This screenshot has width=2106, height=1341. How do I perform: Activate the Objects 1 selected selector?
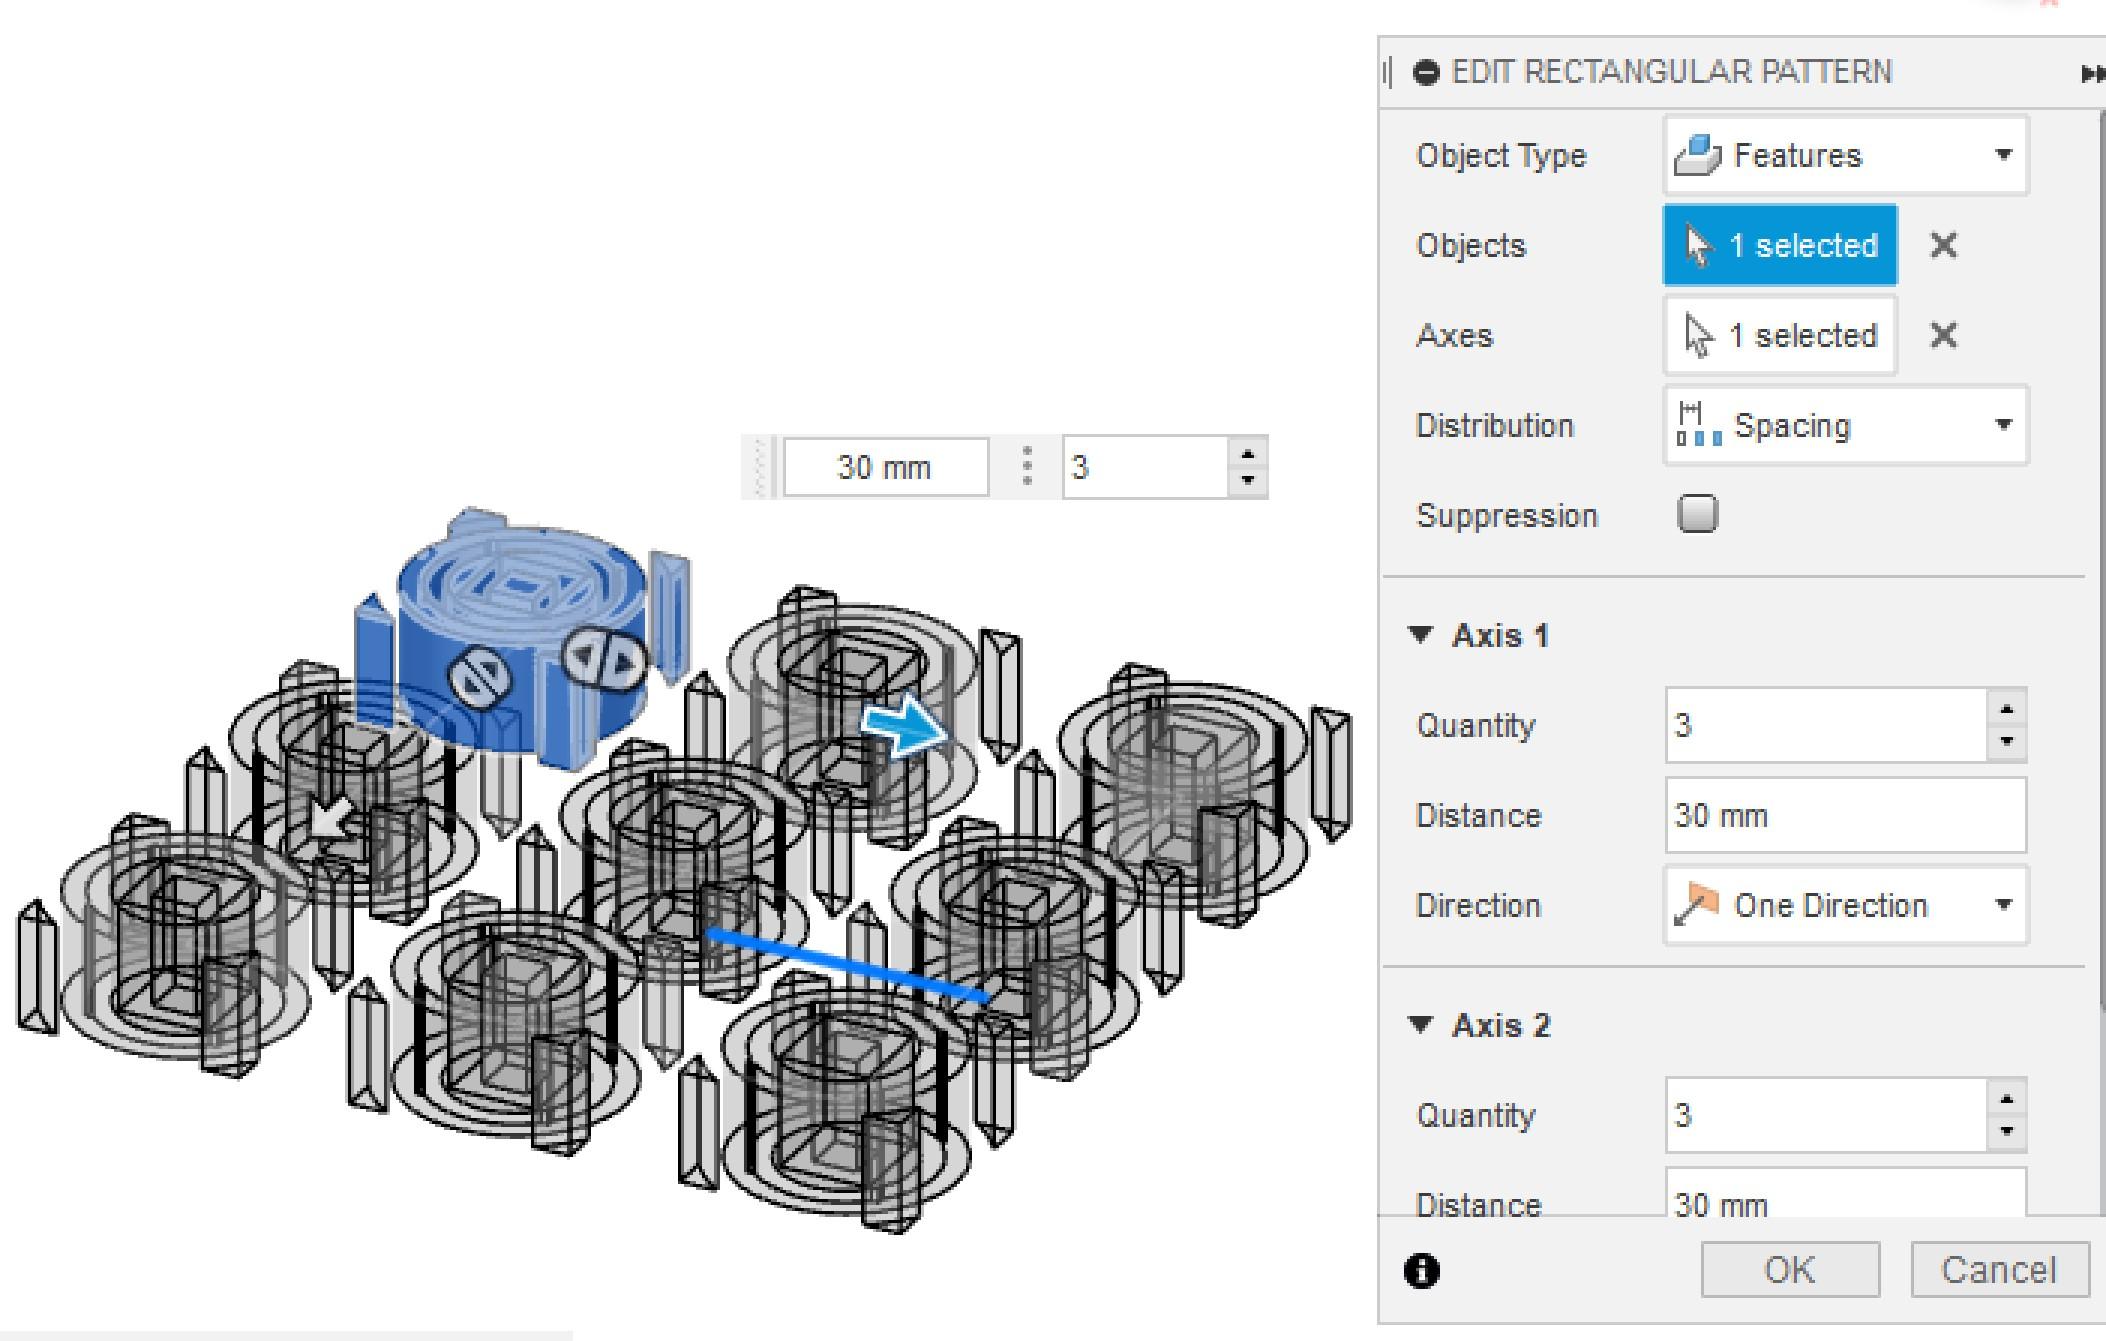(x=1780, y=245)
